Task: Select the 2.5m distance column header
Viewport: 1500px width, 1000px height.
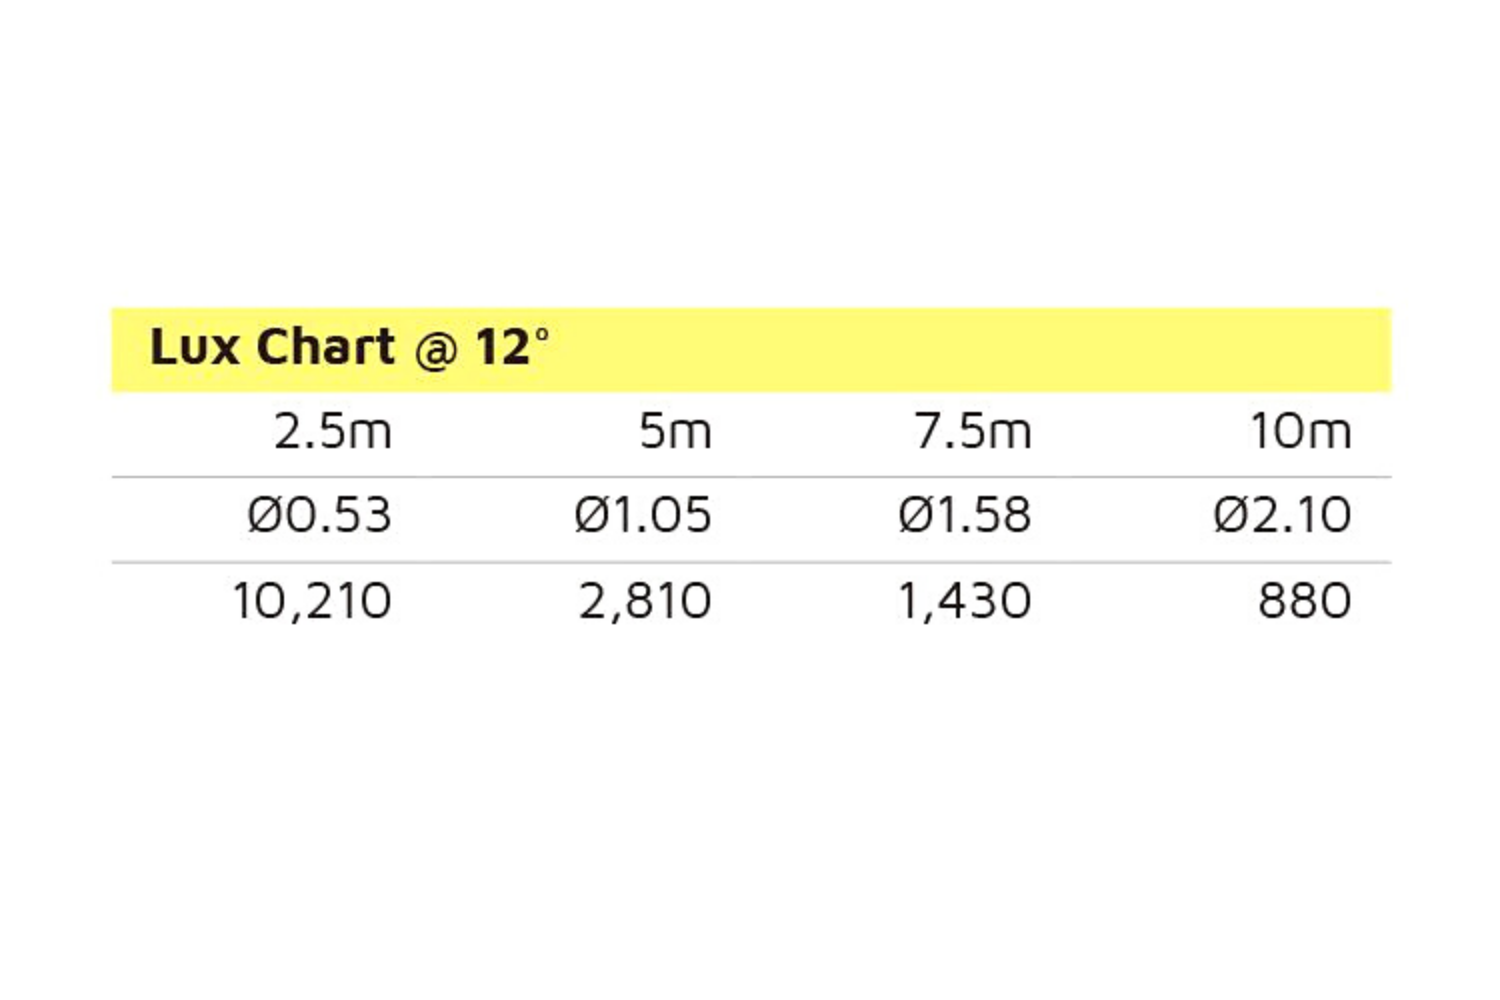Action: (x=332, y=432)
